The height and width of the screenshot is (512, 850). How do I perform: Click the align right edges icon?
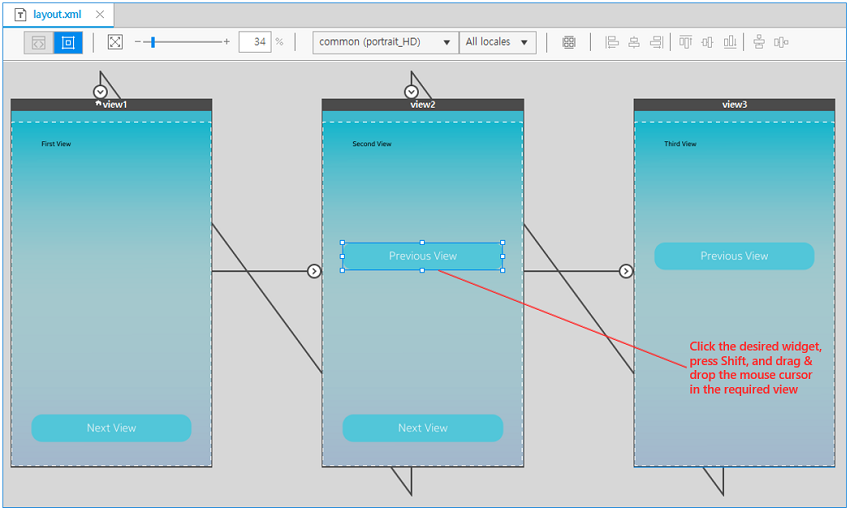click(656, 42)
